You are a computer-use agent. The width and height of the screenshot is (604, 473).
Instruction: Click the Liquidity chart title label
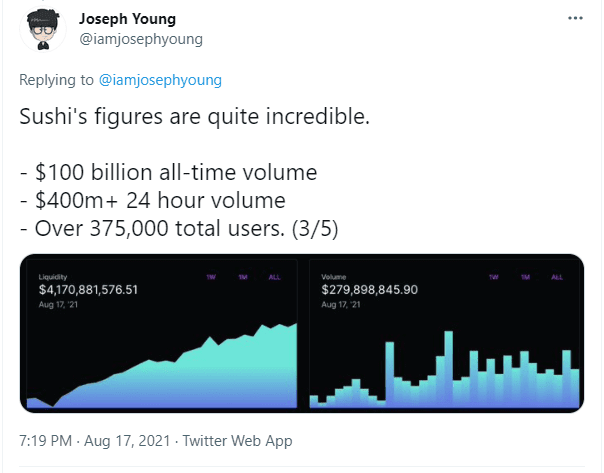52,277
